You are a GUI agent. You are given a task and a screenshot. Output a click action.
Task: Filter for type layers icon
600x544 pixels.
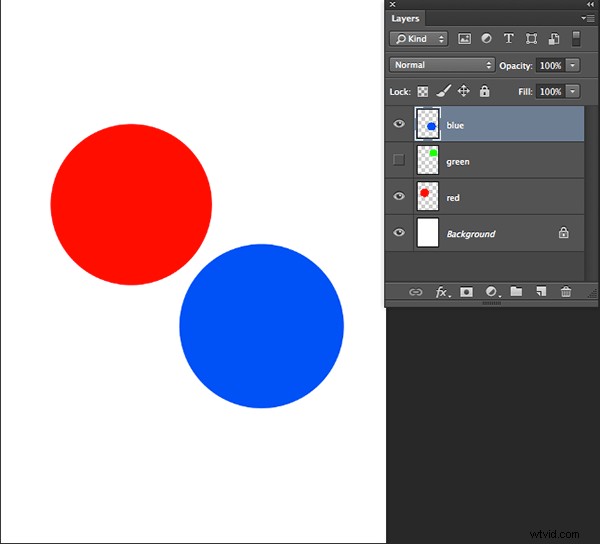(509, 39)
